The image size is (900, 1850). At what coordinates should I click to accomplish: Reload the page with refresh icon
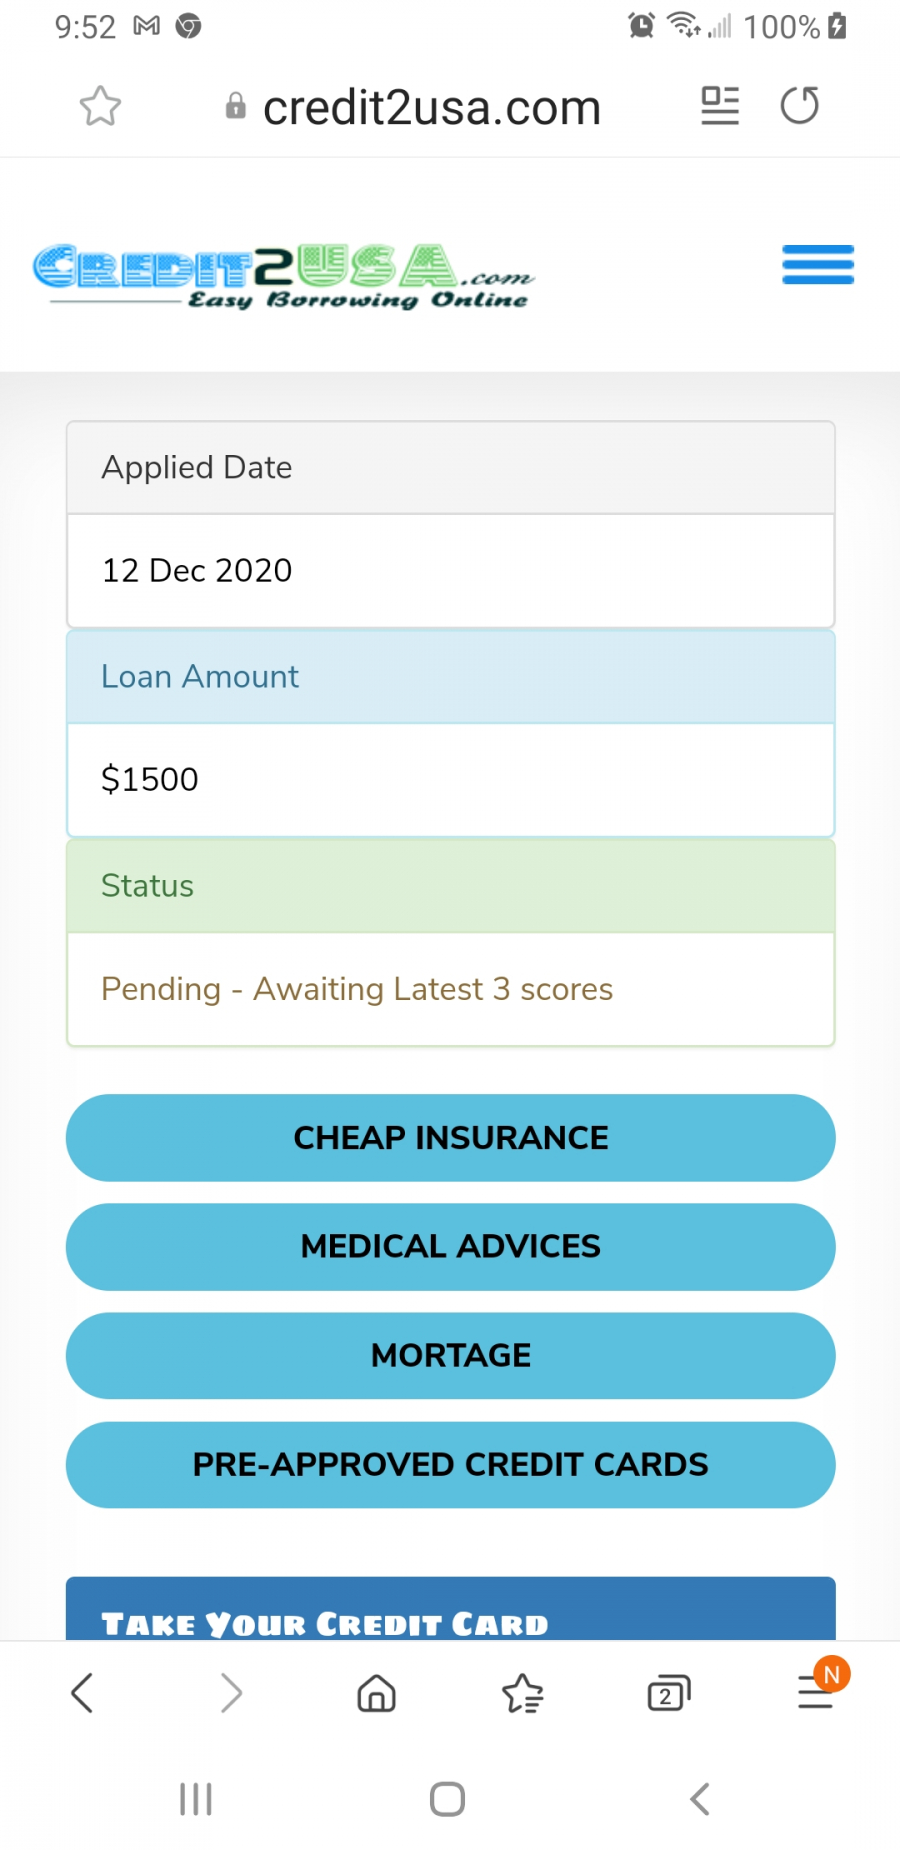tap(799, 105)
